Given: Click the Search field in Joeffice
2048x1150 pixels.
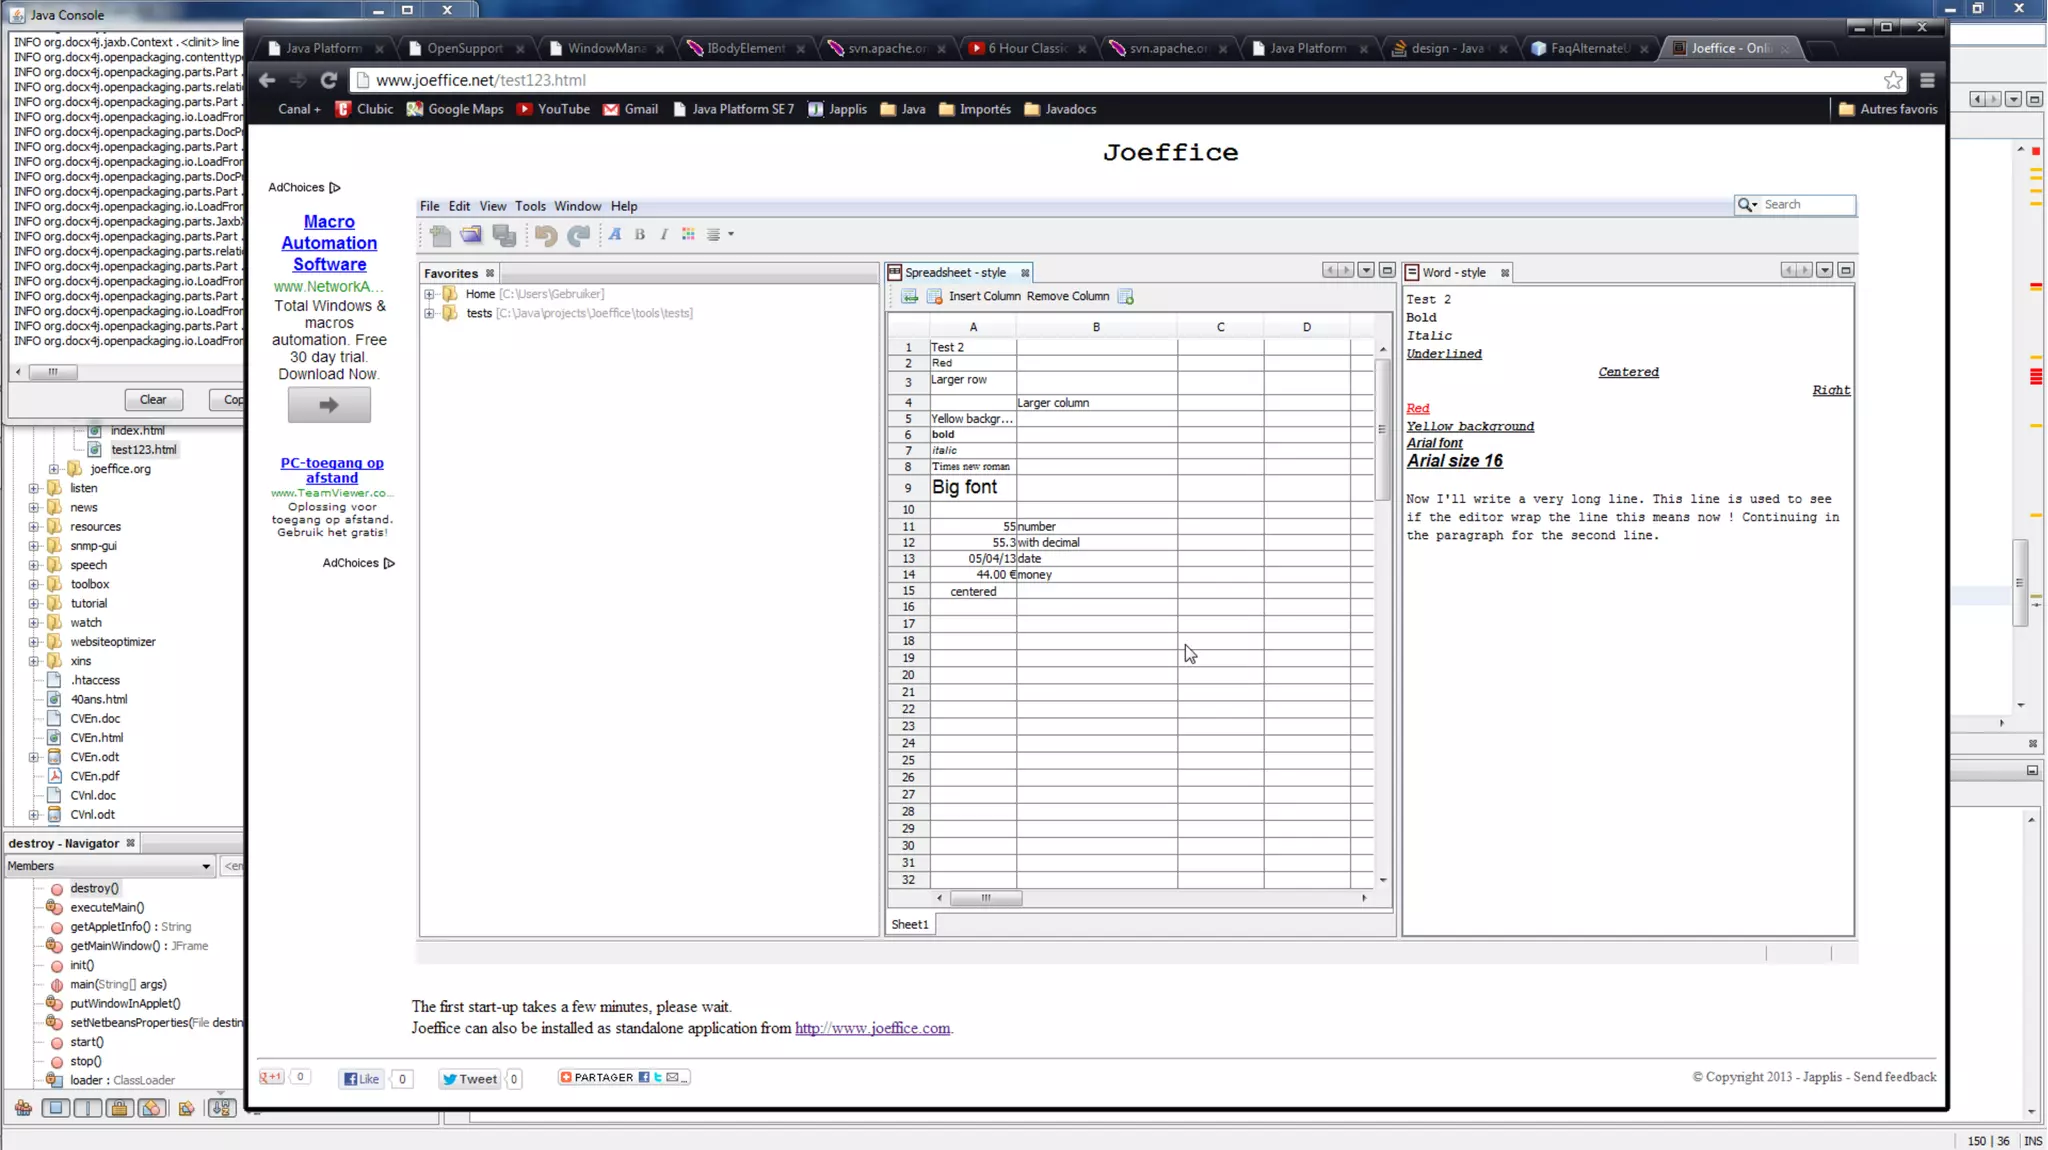Looking at the screenshot, I should [1806, 204].
